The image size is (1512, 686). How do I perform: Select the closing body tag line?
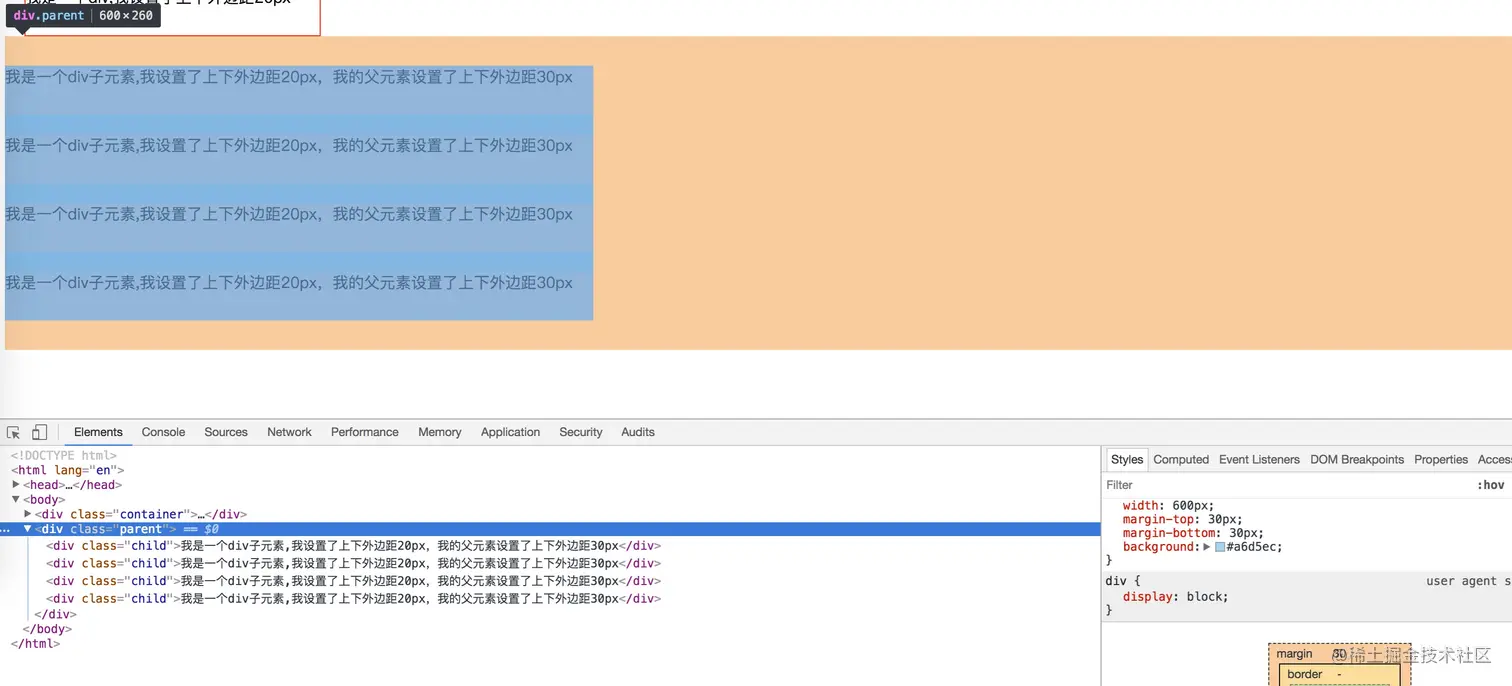[47, 629]
